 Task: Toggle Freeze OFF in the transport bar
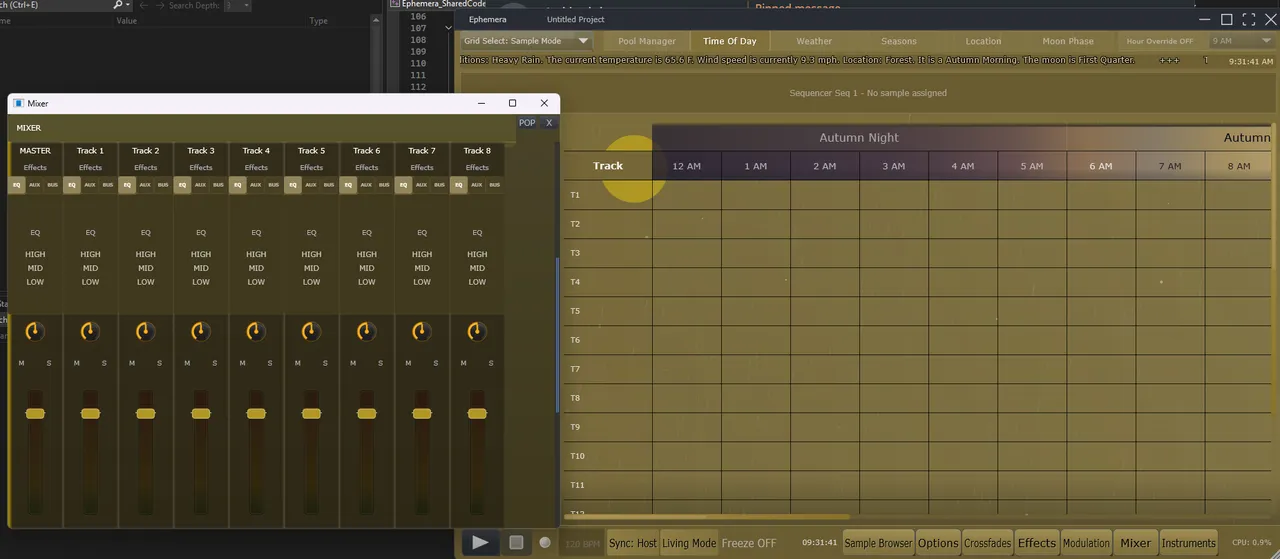tap(749, 543)
